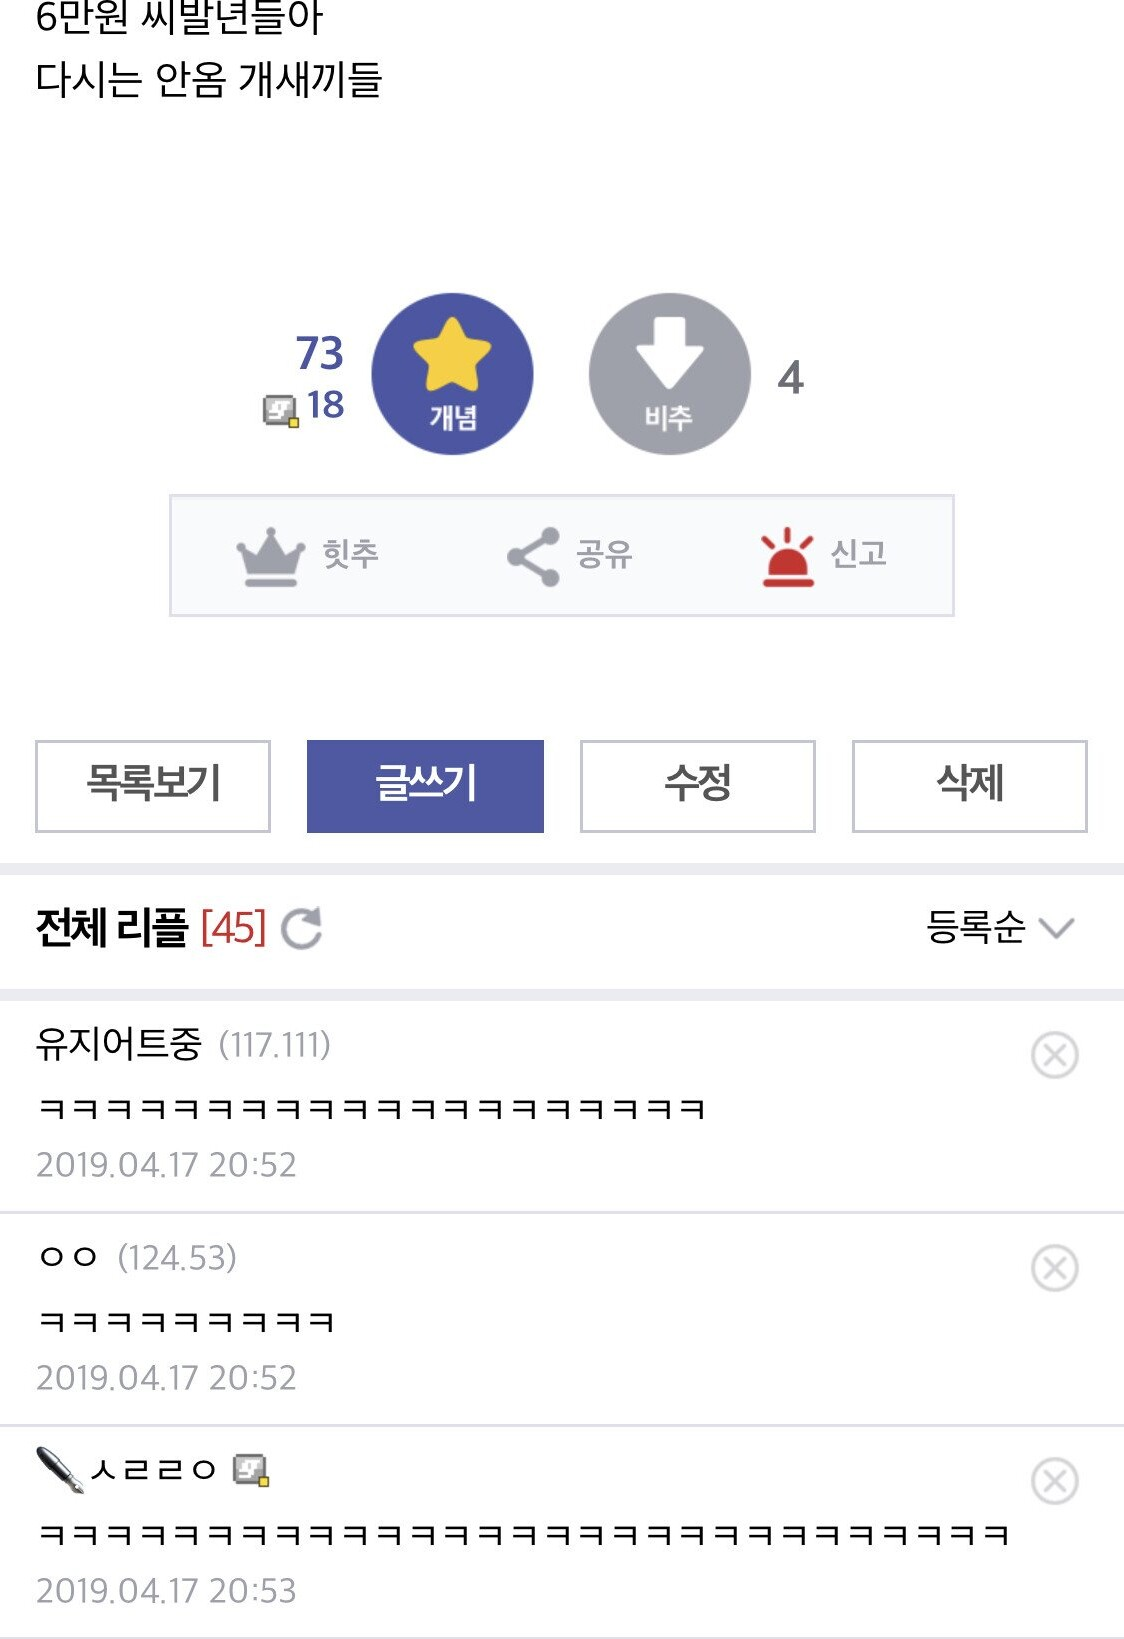Go back to list with 목록보기
The width and height of the screenshot is (1124, 1639).
153,786
